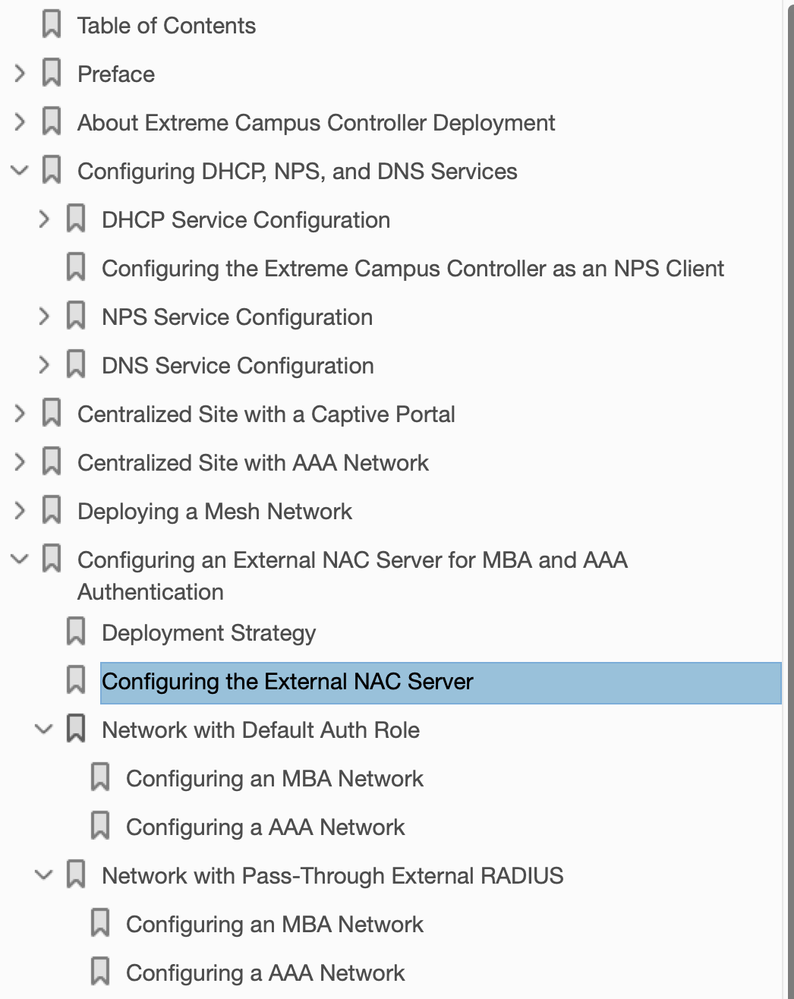Expand the DHCP Service Configuration section
794x999 pixels.
pyautogui.click(x=43, y=220)
